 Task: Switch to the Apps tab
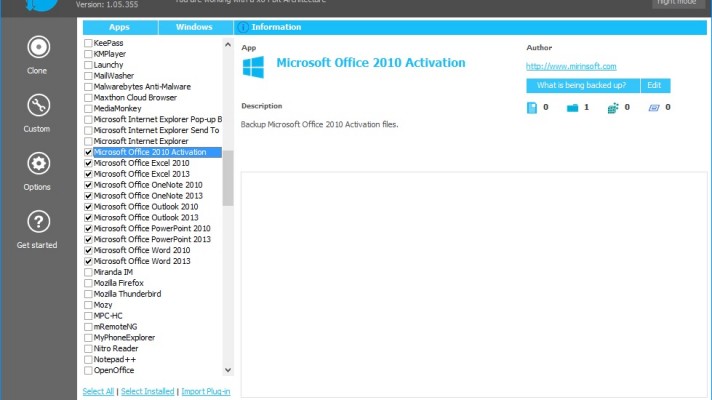point(120,27)
